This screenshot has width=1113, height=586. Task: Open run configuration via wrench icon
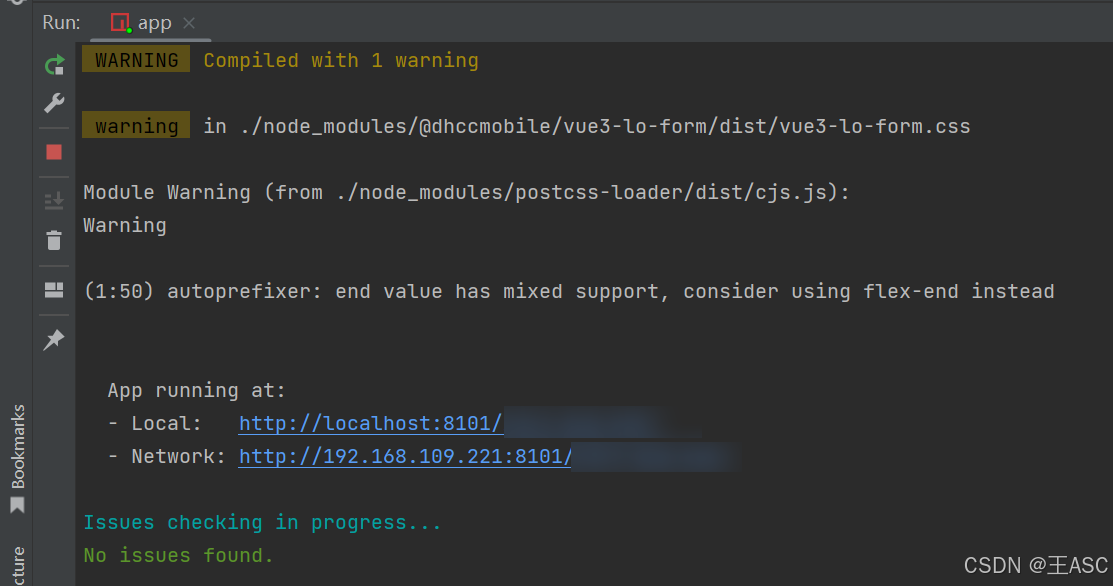coord(54,102)
